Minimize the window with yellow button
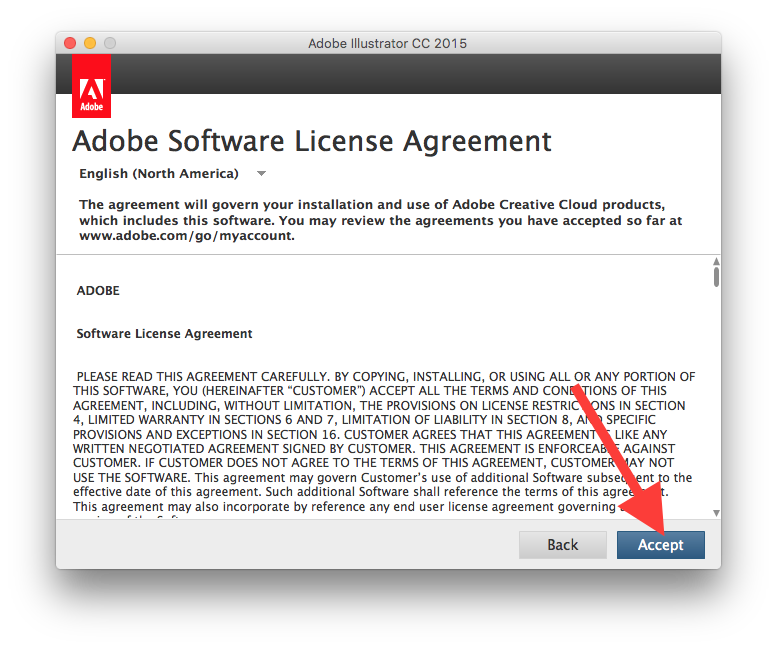The image size is (777, 649). (x=90, y=43)
